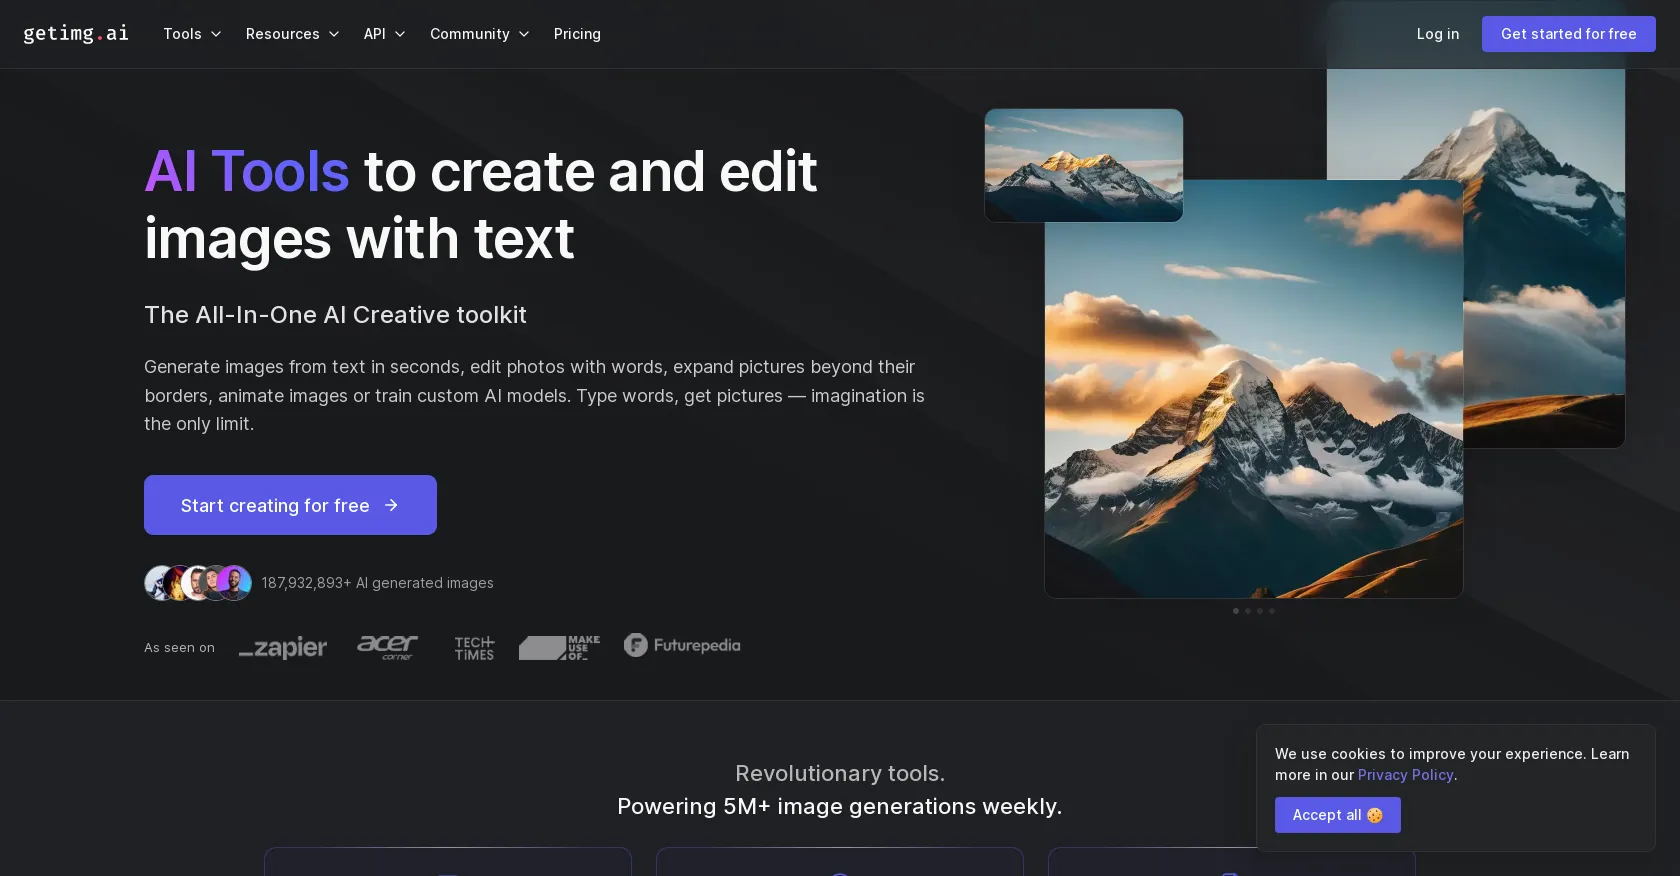Screen dimensions: 1680x876
Task: Open the API dropdown menu
Action: point(385,34)
